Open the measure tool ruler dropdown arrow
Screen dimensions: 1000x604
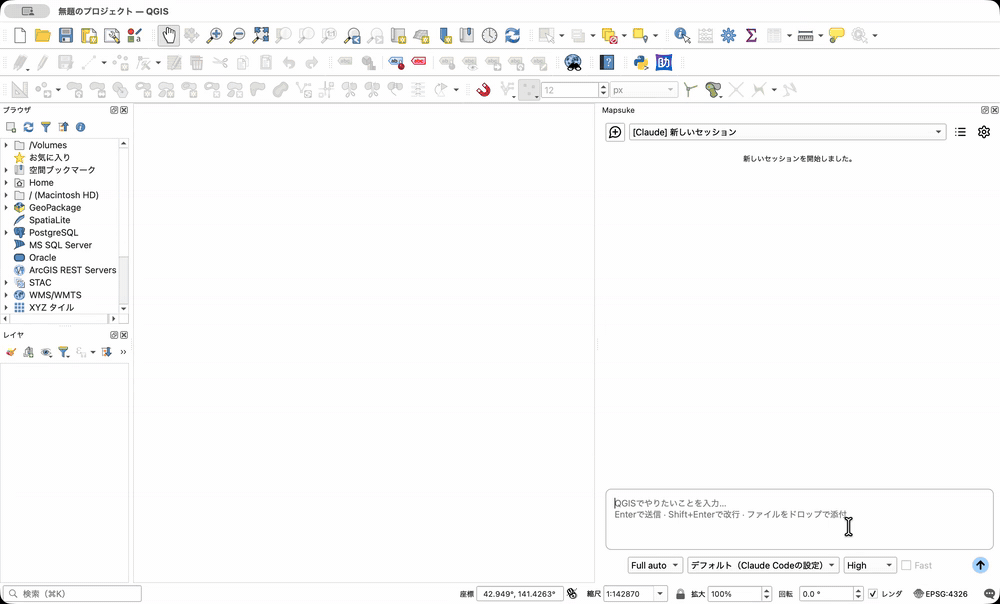pyautogui.click(x=820, y=36)
